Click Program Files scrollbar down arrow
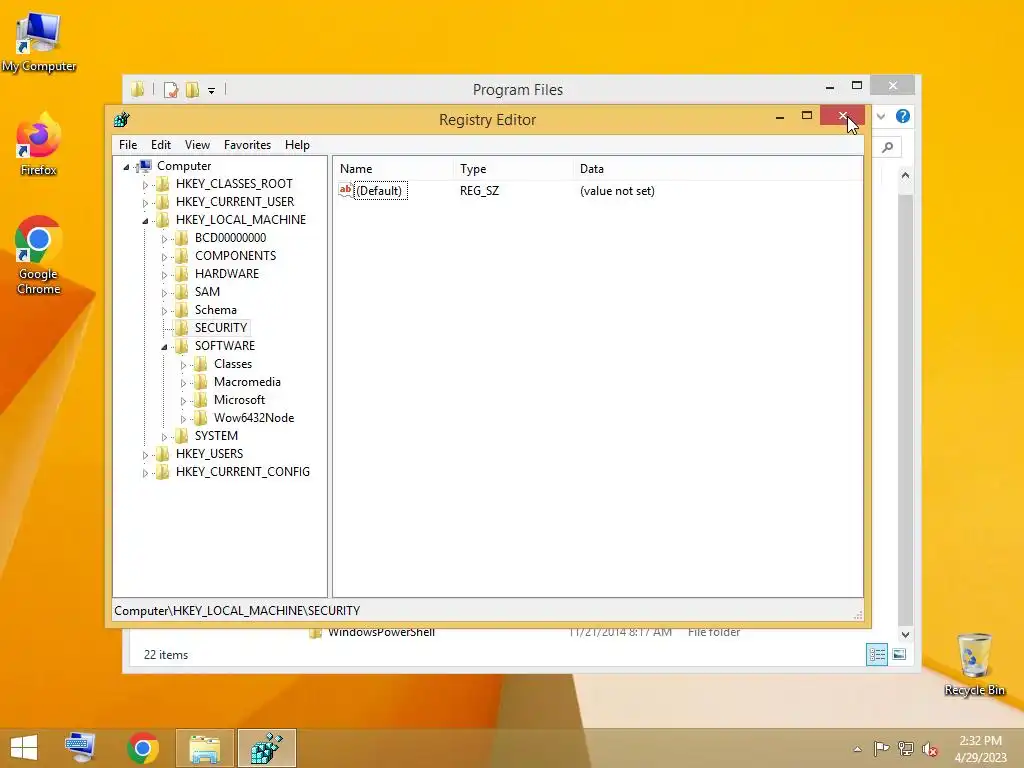Image resolution: width=1024 pixels, height=768 pixels. pos(905,634)
